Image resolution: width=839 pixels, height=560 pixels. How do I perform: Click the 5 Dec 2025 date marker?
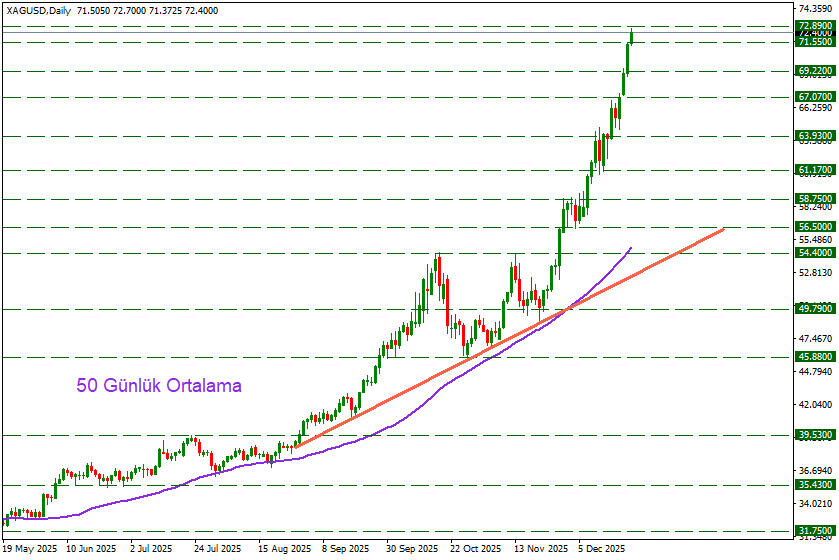(601, 549)
